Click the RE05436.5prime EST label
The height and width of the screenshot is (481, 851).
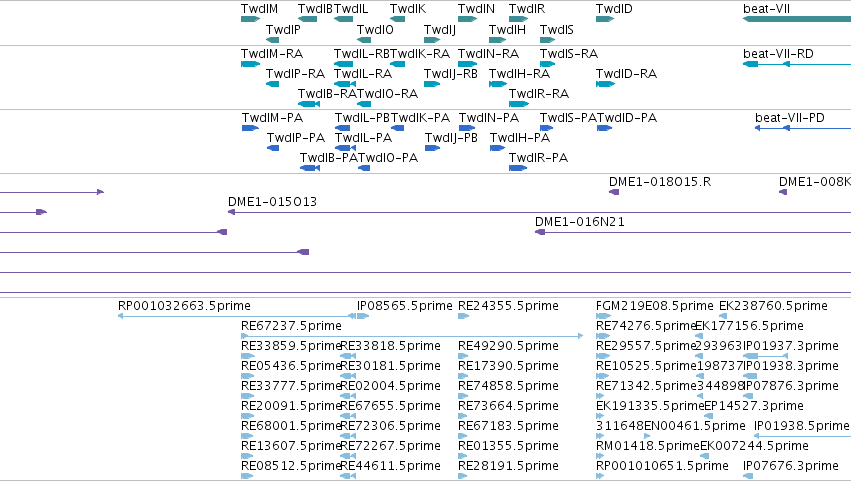pos(291,366)
